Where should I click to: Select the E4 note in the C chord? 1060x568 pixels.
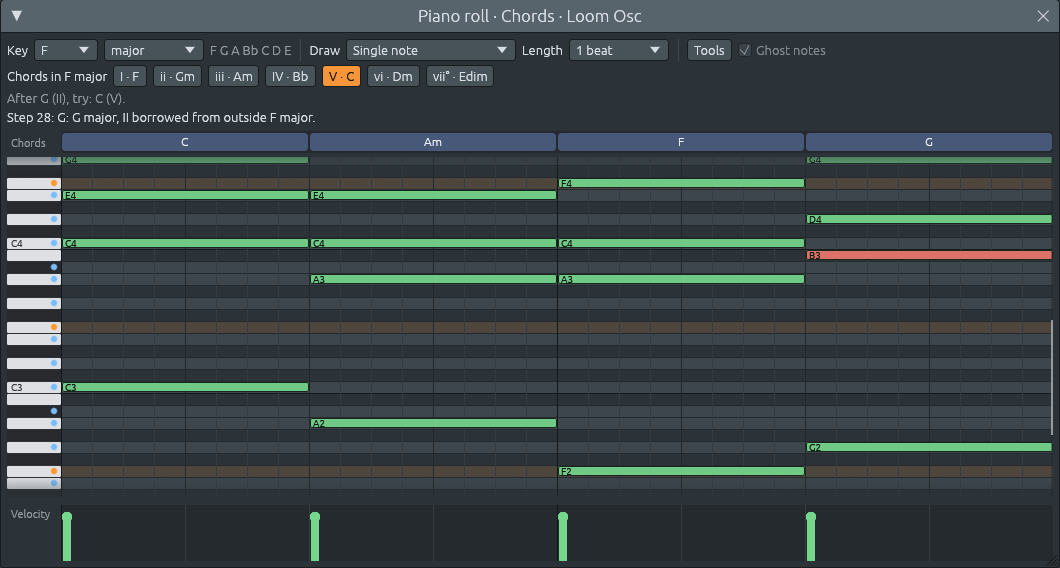(x=185, y=195)
